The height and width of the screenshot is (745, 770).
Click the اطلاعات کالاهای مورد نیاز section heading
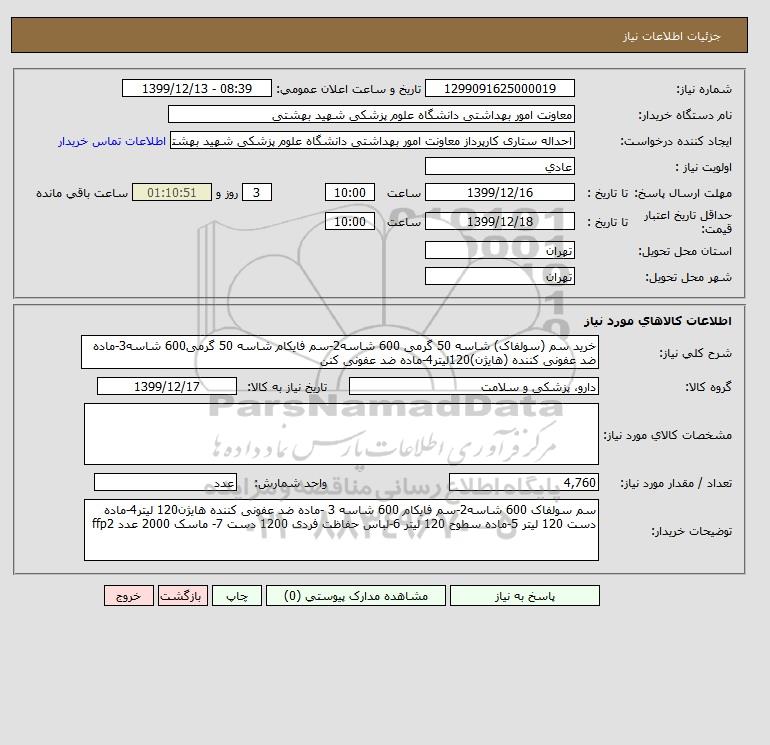pyautogui.click(x=658, y=321)
